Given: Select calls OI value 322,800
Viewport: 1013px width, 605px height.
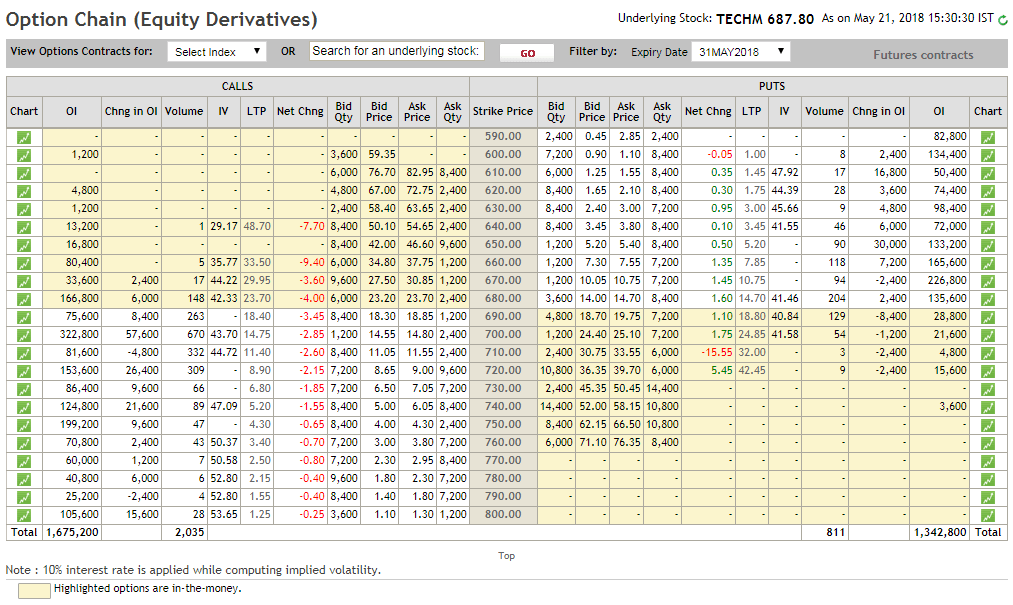Looking at the screenshot, I should 78,334.
